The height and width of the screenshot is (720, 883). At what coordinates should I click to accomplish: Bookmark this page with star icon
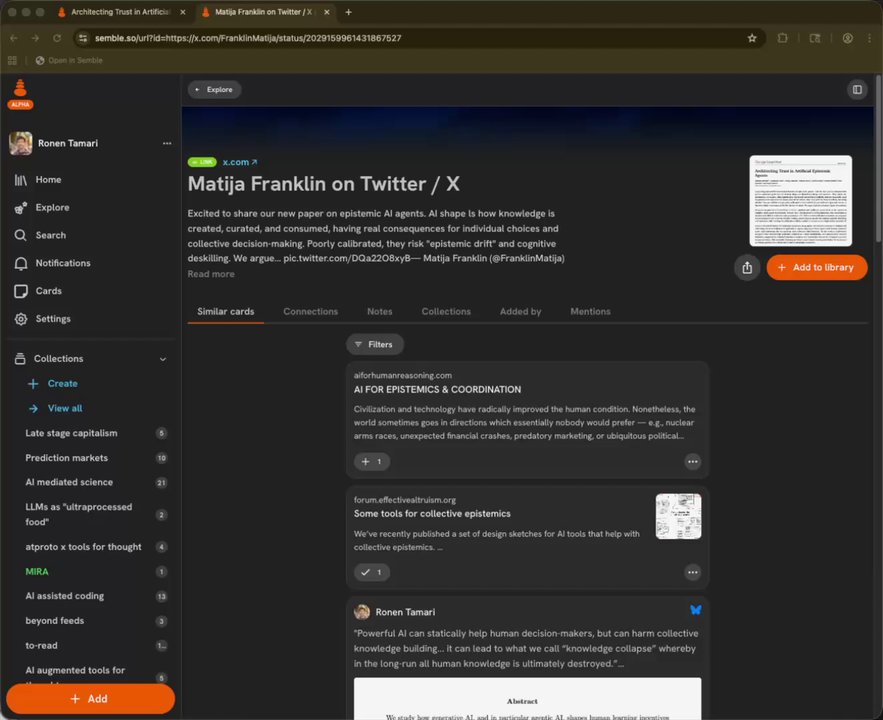pos(752,38)
